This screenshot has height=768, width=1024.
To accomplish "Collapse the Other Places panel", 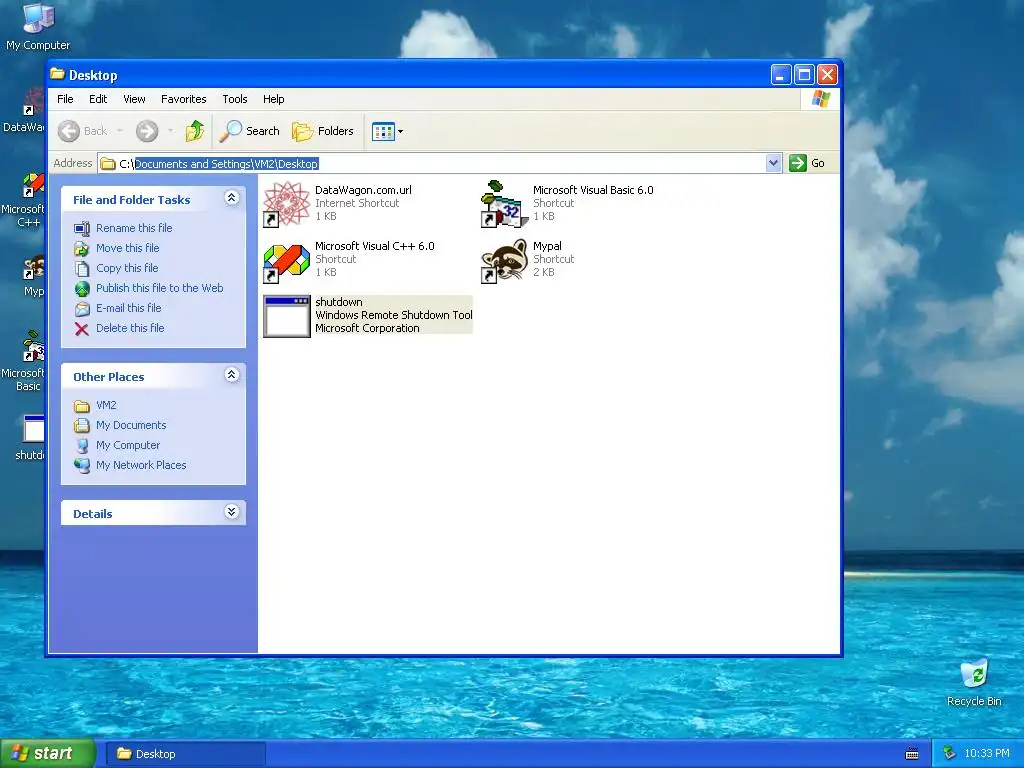I will [231, 375].
